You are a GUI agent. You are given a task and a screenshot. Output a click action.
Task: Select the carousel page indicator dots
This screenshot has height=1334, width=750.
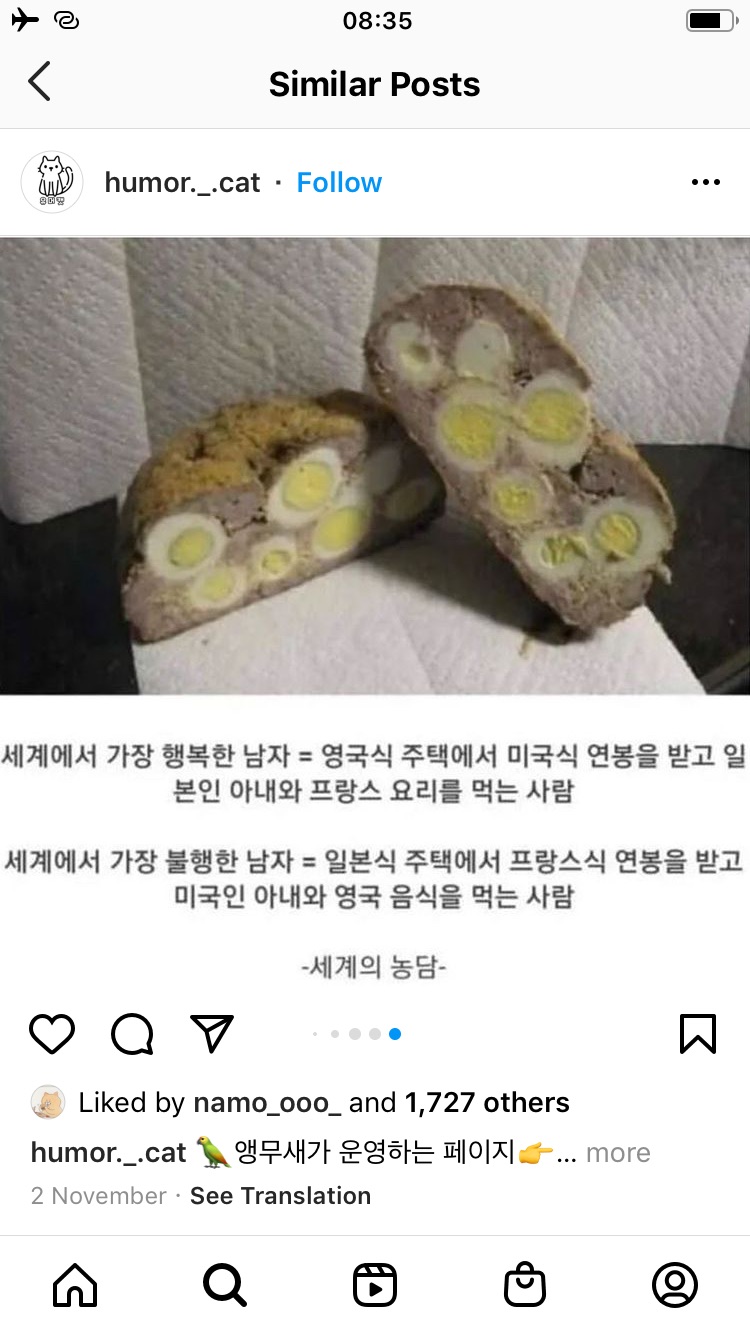pyautogui.click(x=357, y=1034)
